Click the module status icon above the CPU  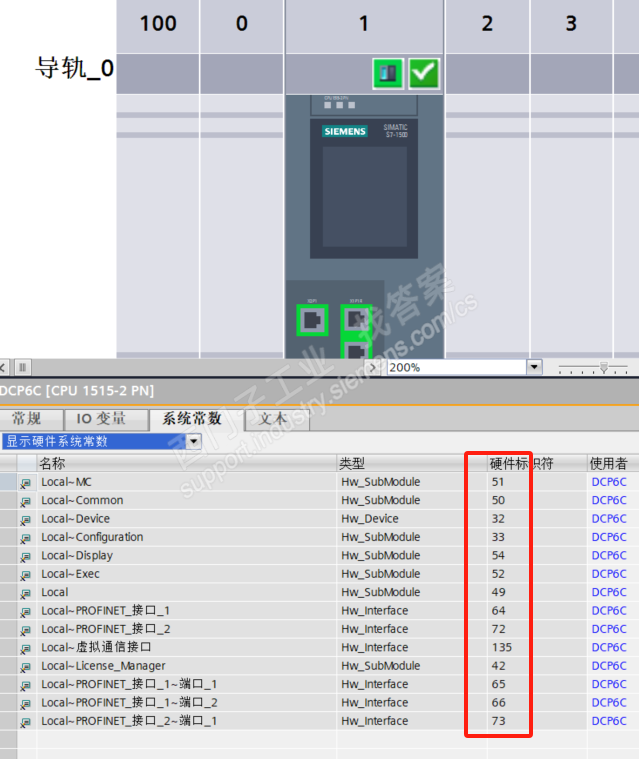(388, 73)
